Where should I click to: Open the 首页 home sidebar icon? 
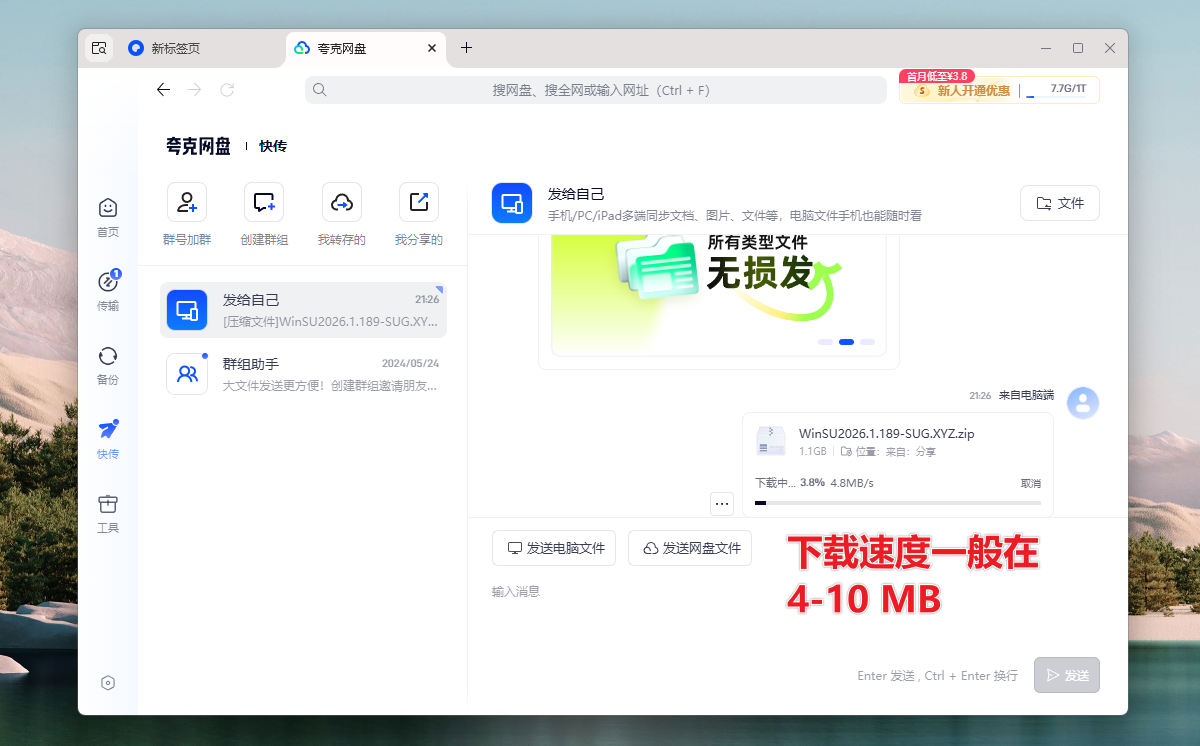tap(108, 208)
